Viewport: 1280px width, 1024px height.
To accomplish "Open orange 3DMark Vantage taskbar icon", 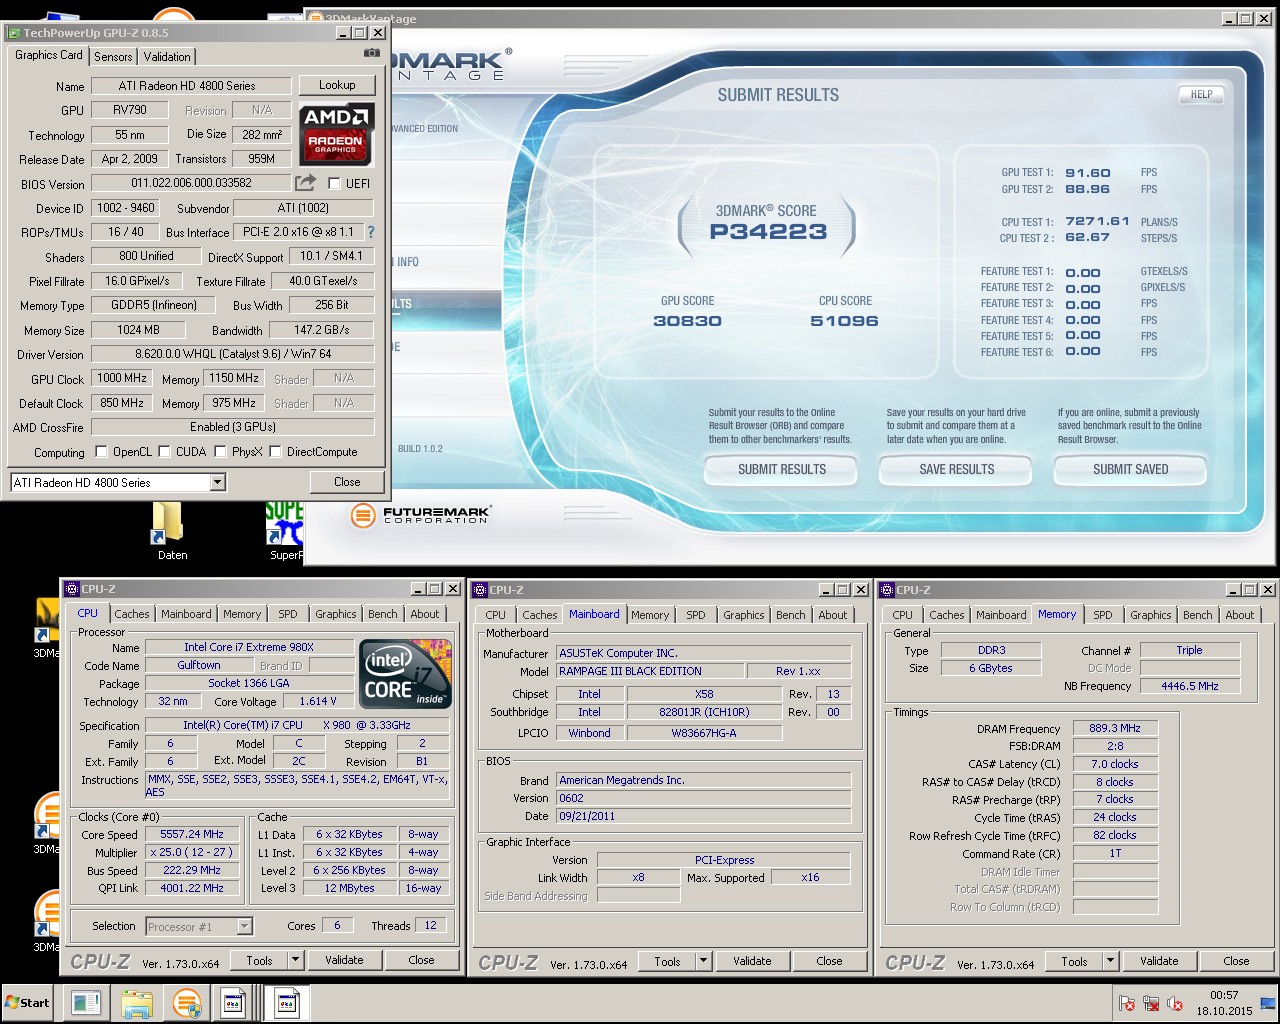I will pos(186,1002).
